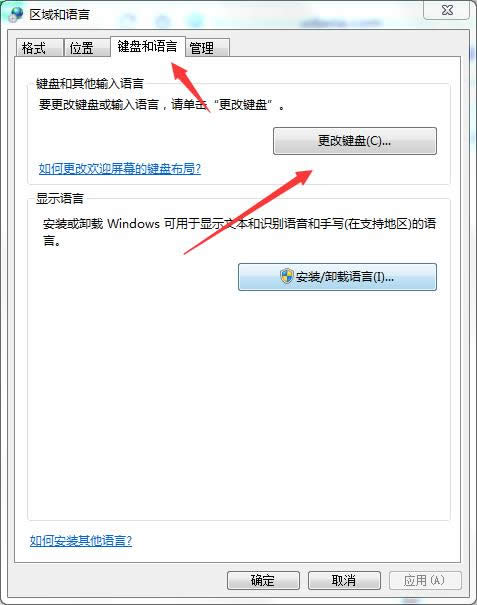Click the shield icon on the install languages button
477x605 pixels.
point(286,276)
